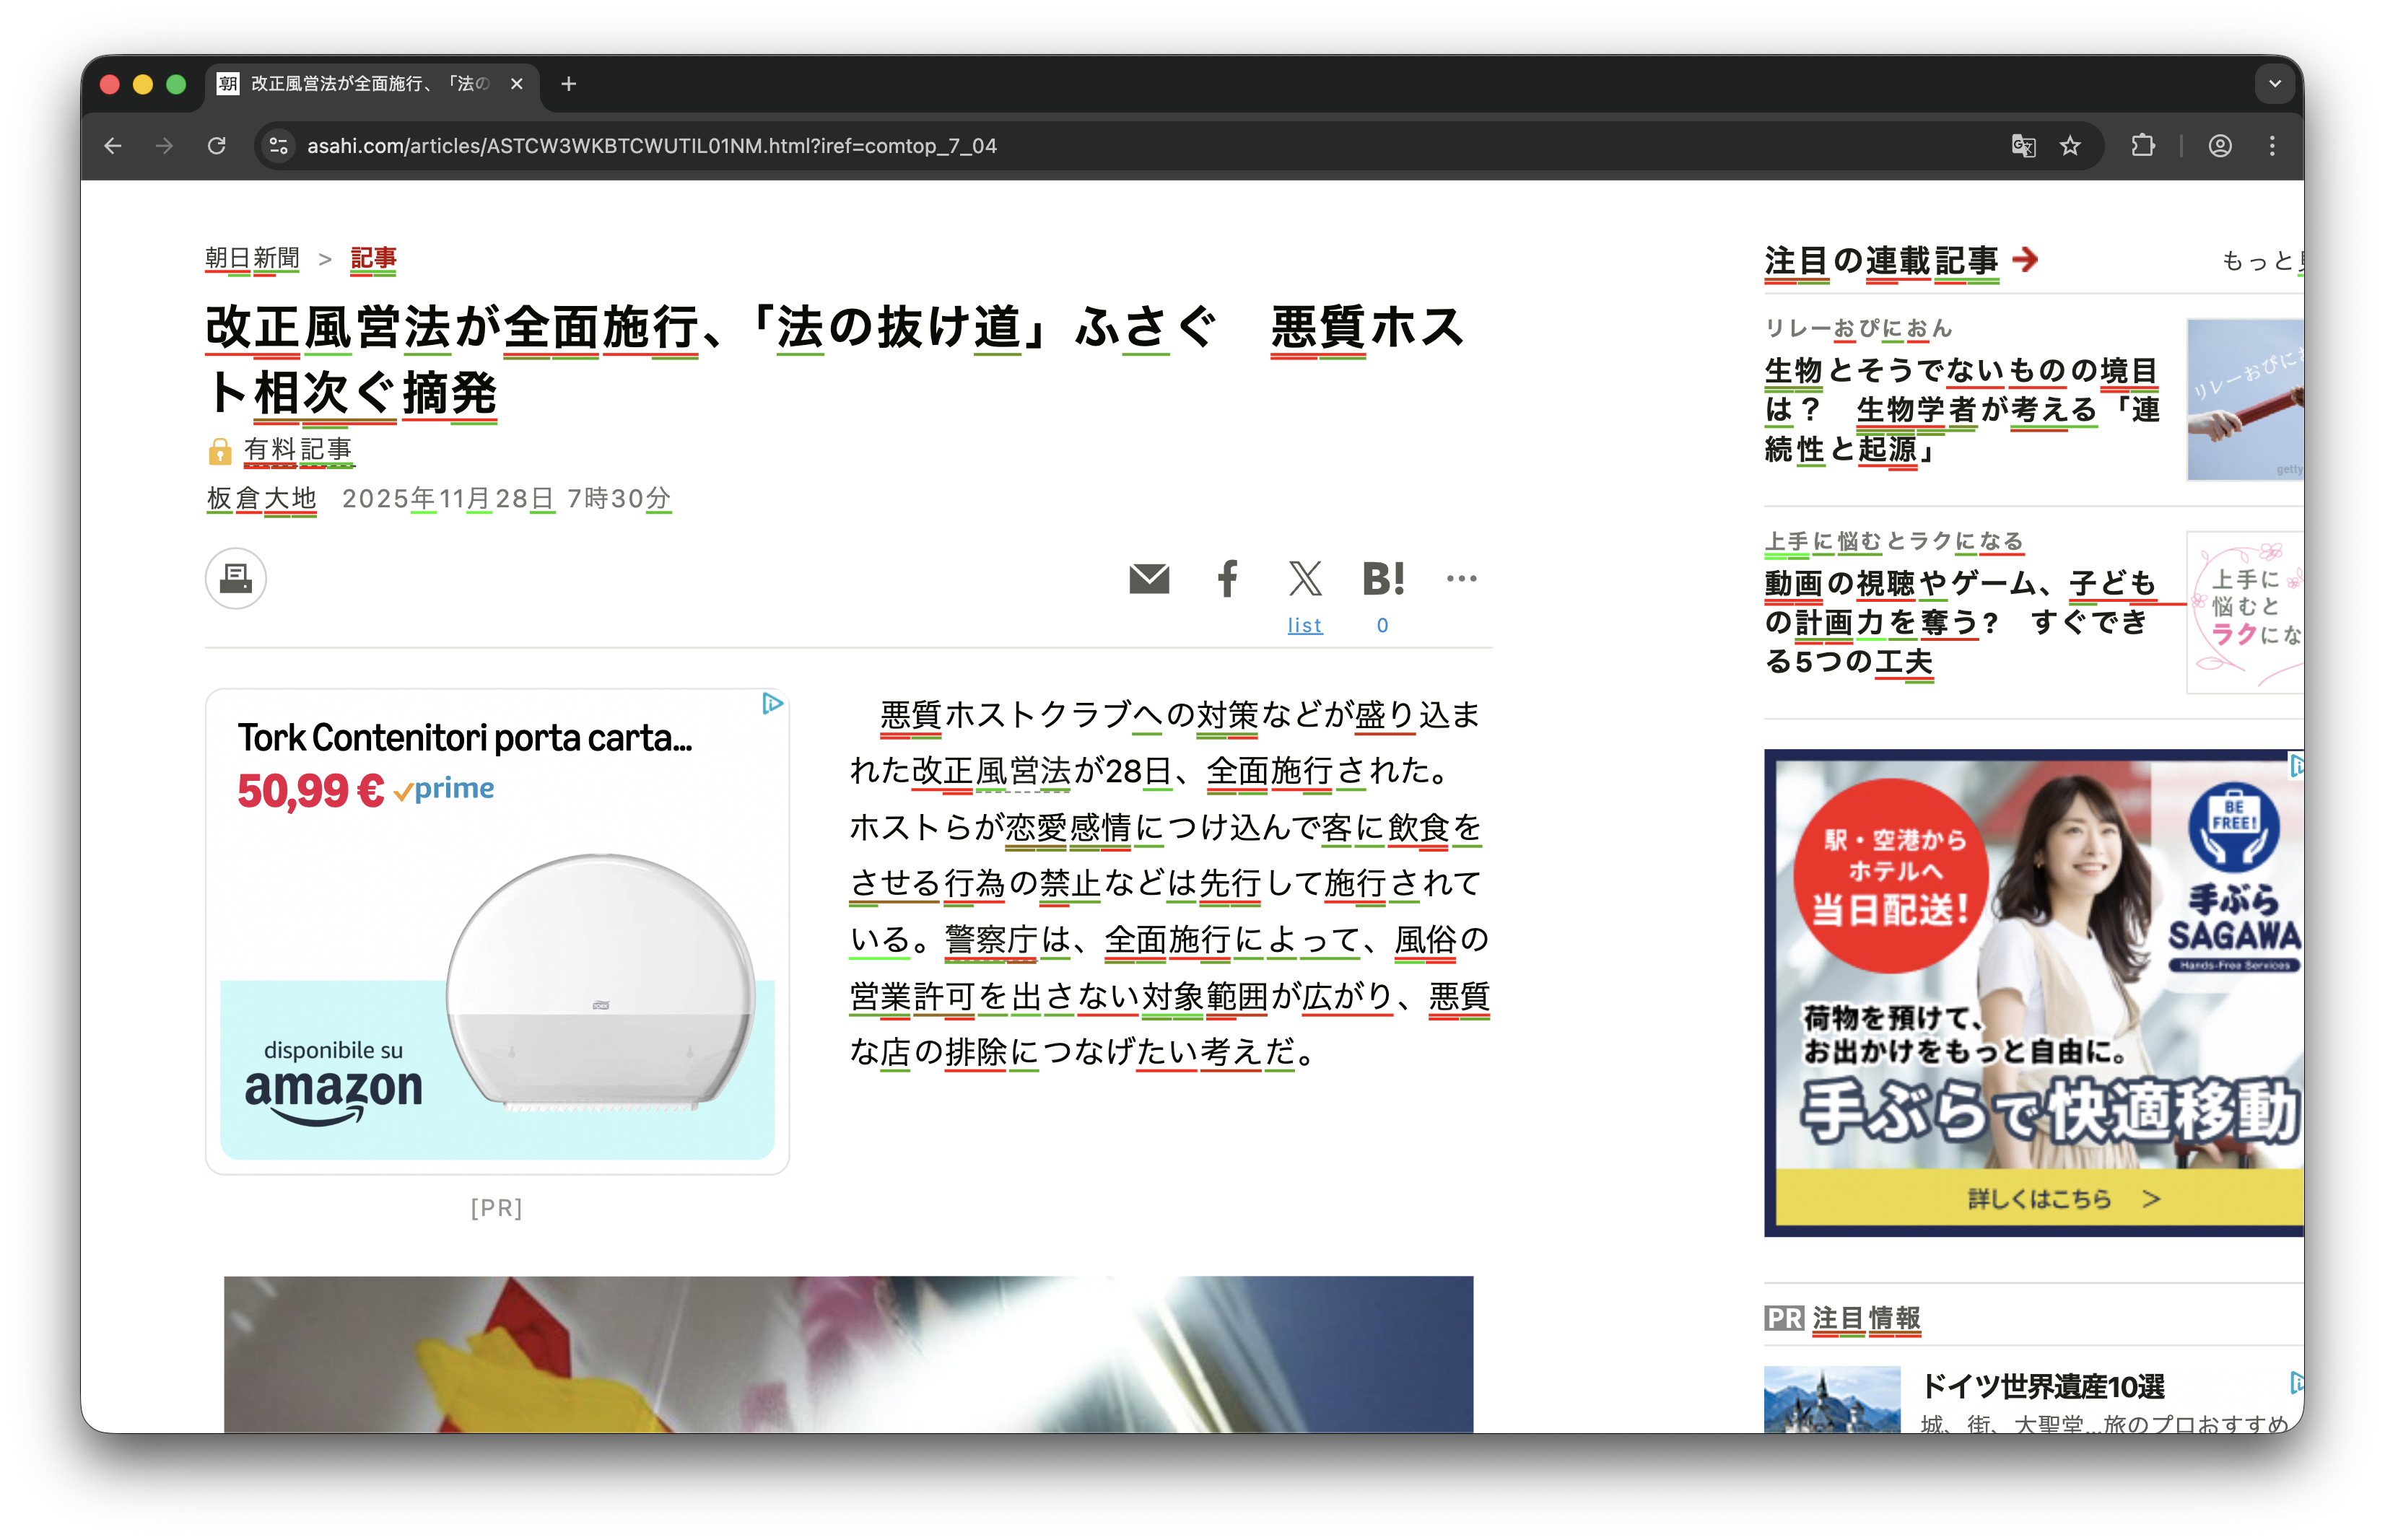Open the site information control in address bar
Screen dimensions: 2385x1540
tap(279, 146)
